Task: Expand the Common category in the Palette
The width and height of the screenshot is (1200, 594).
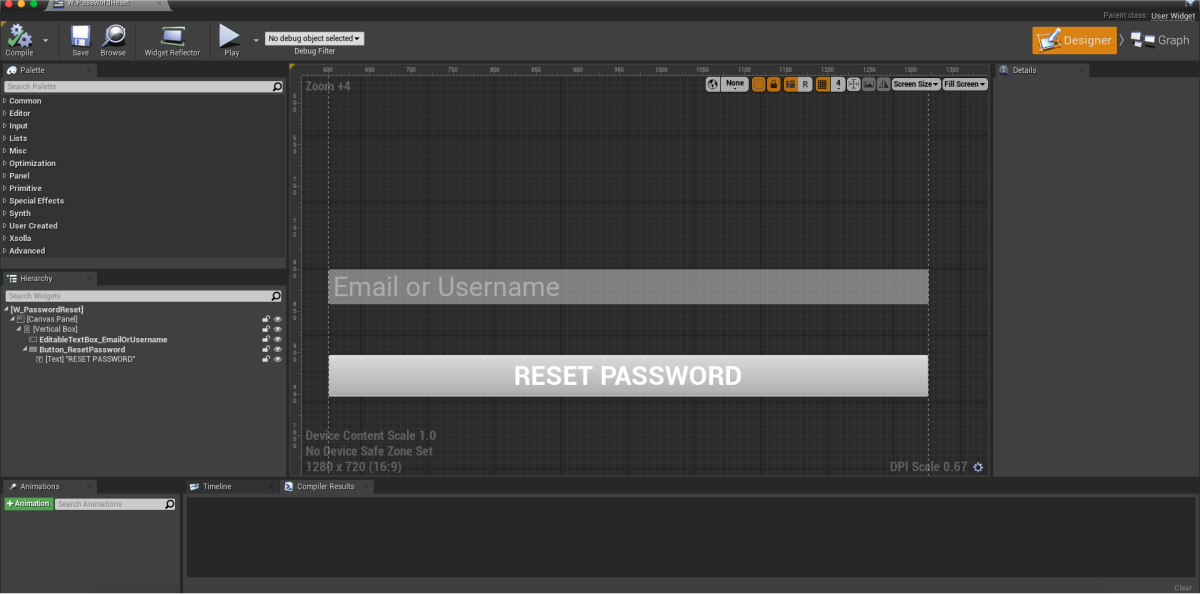Action: 25,101
